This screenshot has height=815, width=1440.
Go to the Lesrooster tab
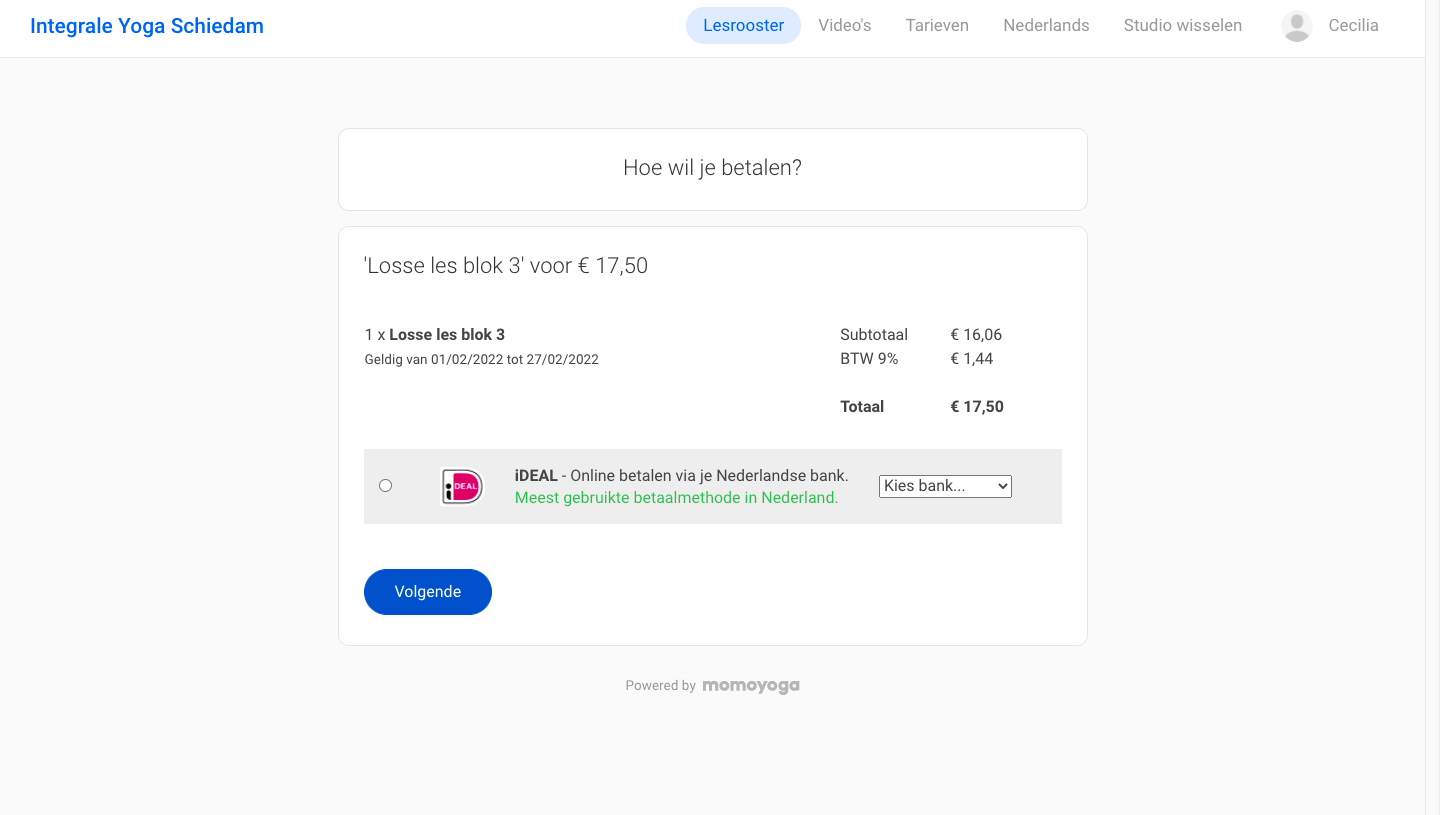click(x=743, y=26)
